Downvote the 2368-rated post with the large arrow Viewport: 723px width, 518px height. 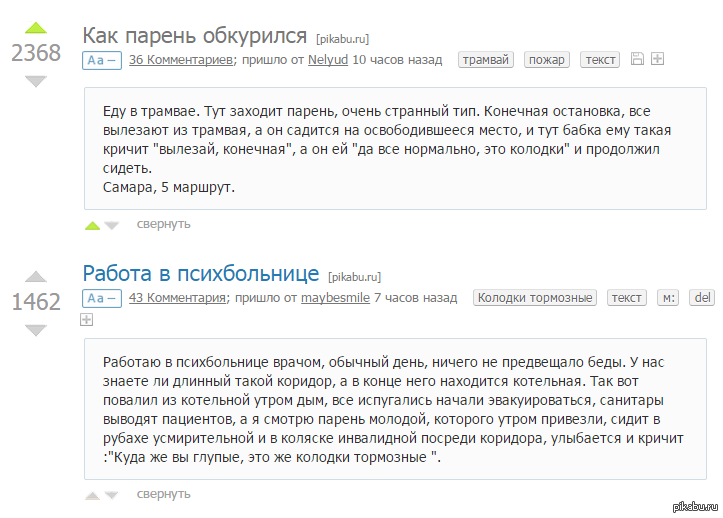pyautogui.click(x=36, y=81)
